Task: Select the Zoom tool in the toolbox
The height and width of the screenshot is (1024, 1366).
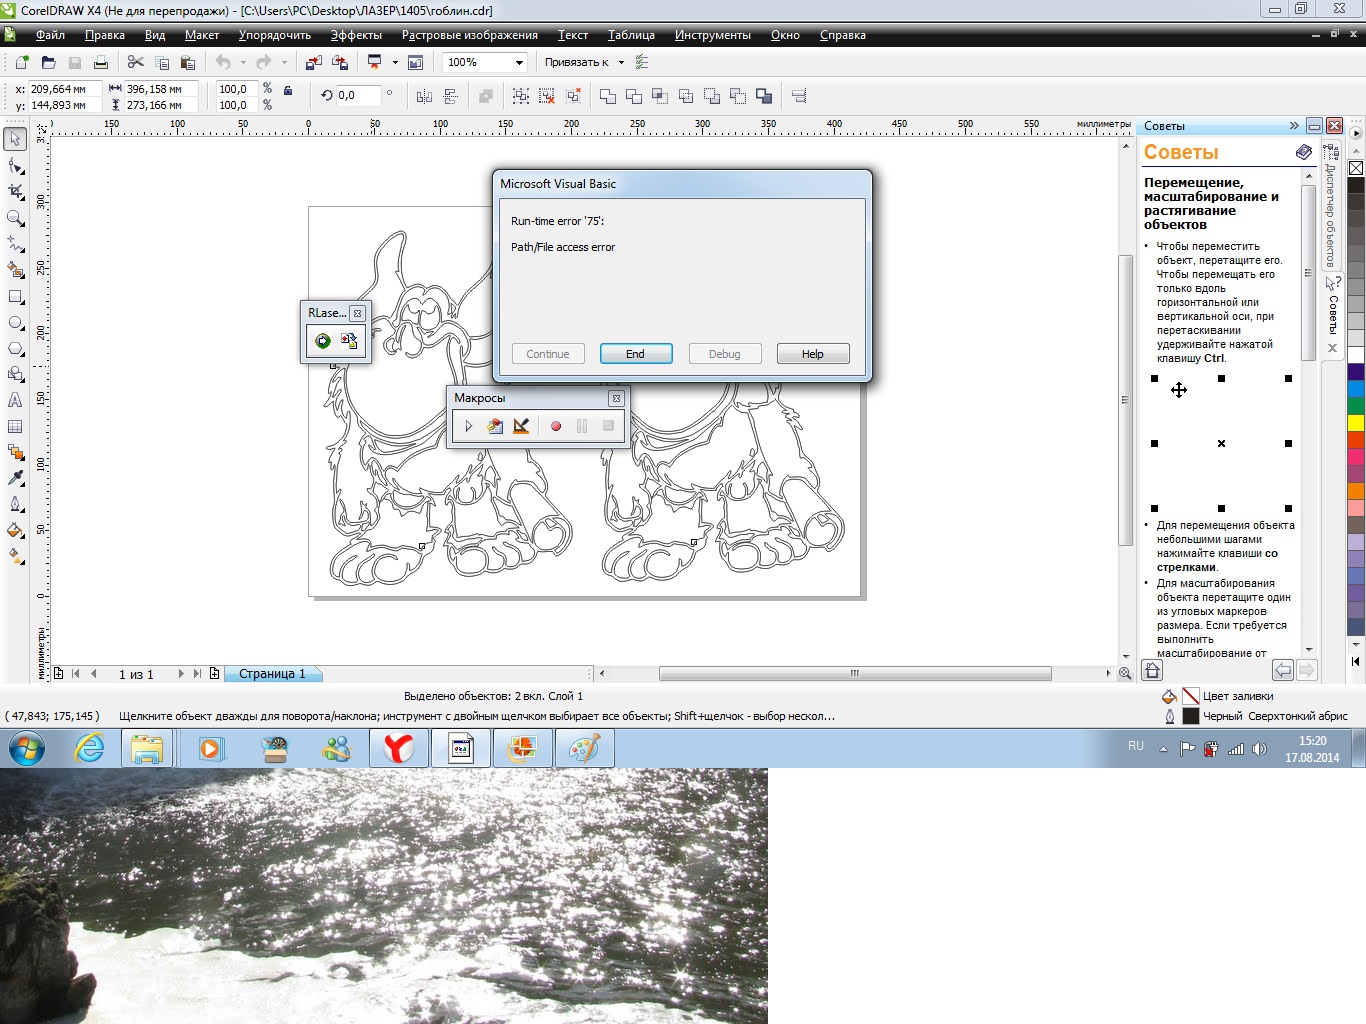Action: point(15,218)
